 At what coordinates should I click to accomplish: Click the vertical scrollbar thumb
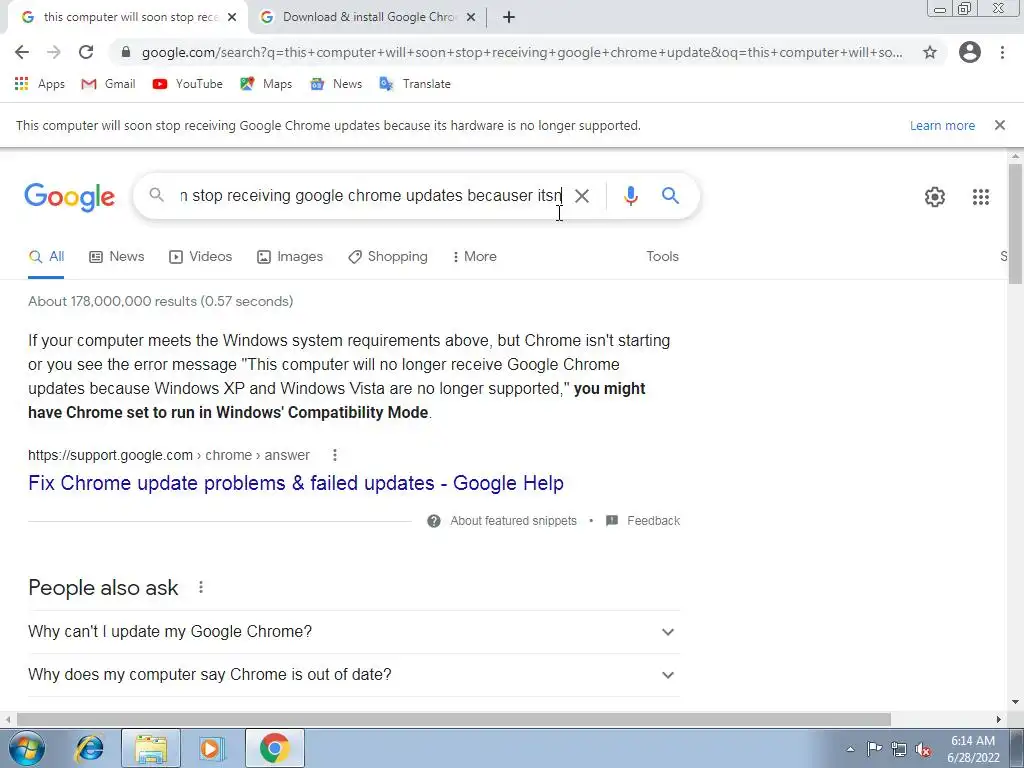[1015, 223]
